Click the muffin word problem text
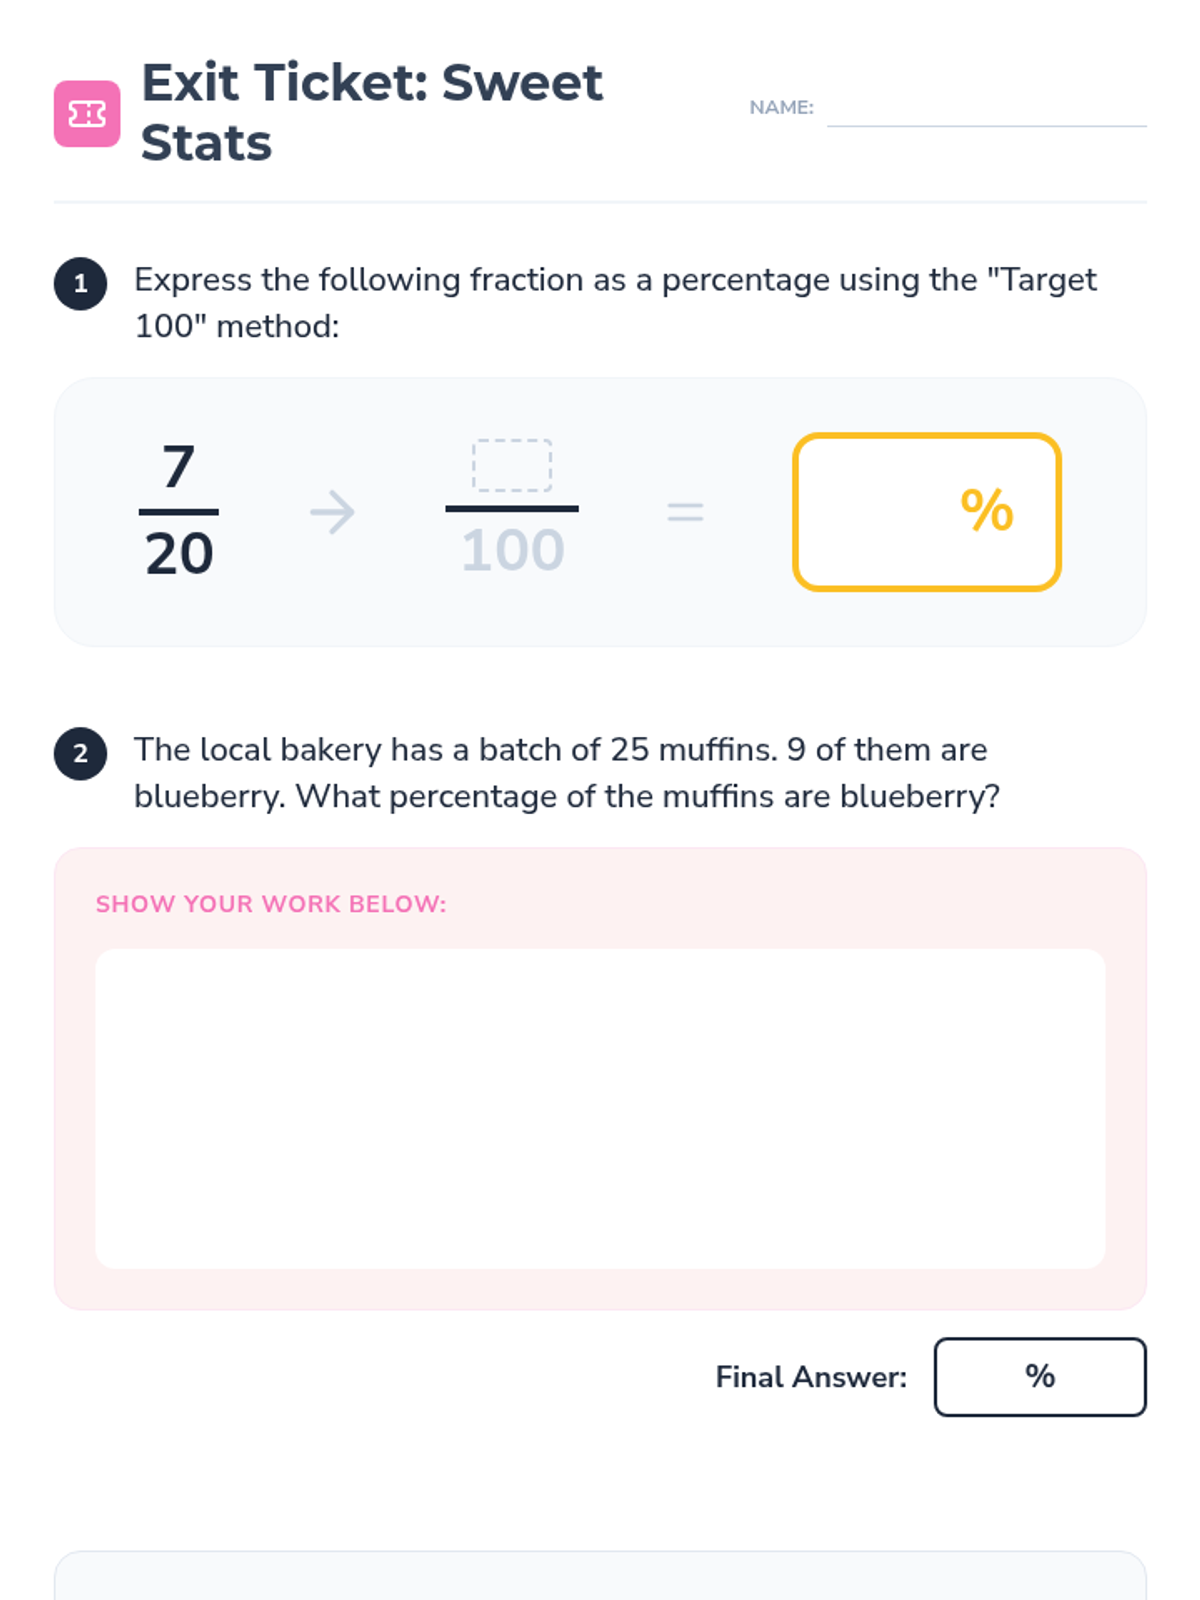Image resolution: width=1200 pixels, height=1600 pixels. click(567, 773)
